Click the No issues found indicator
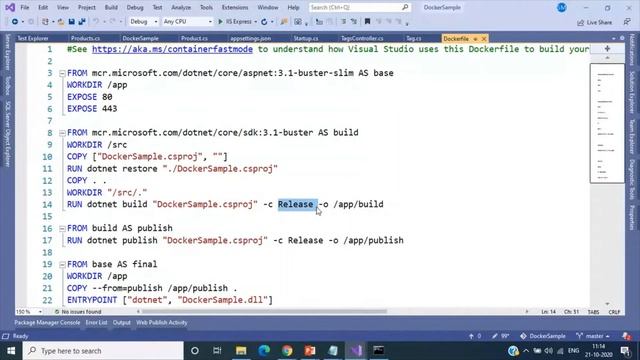 [x=78, y=312]
